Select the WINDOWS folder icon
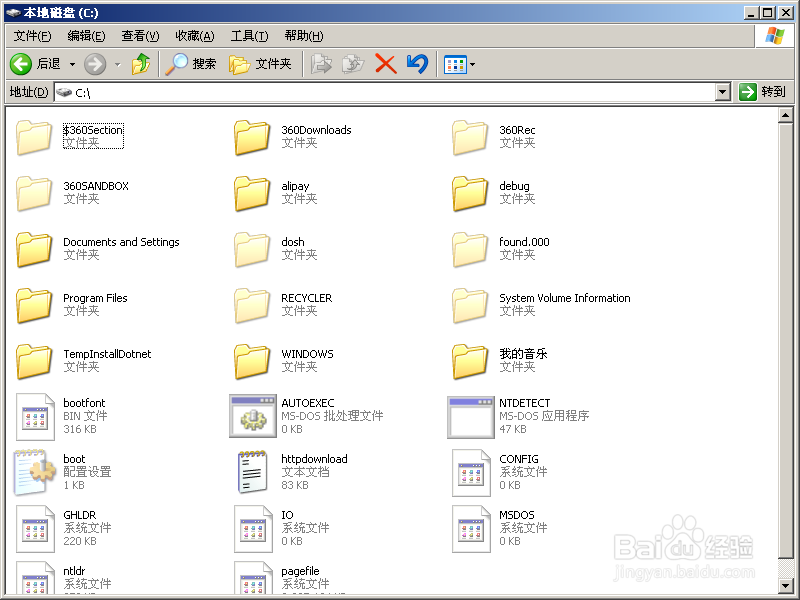 [252, 361]
